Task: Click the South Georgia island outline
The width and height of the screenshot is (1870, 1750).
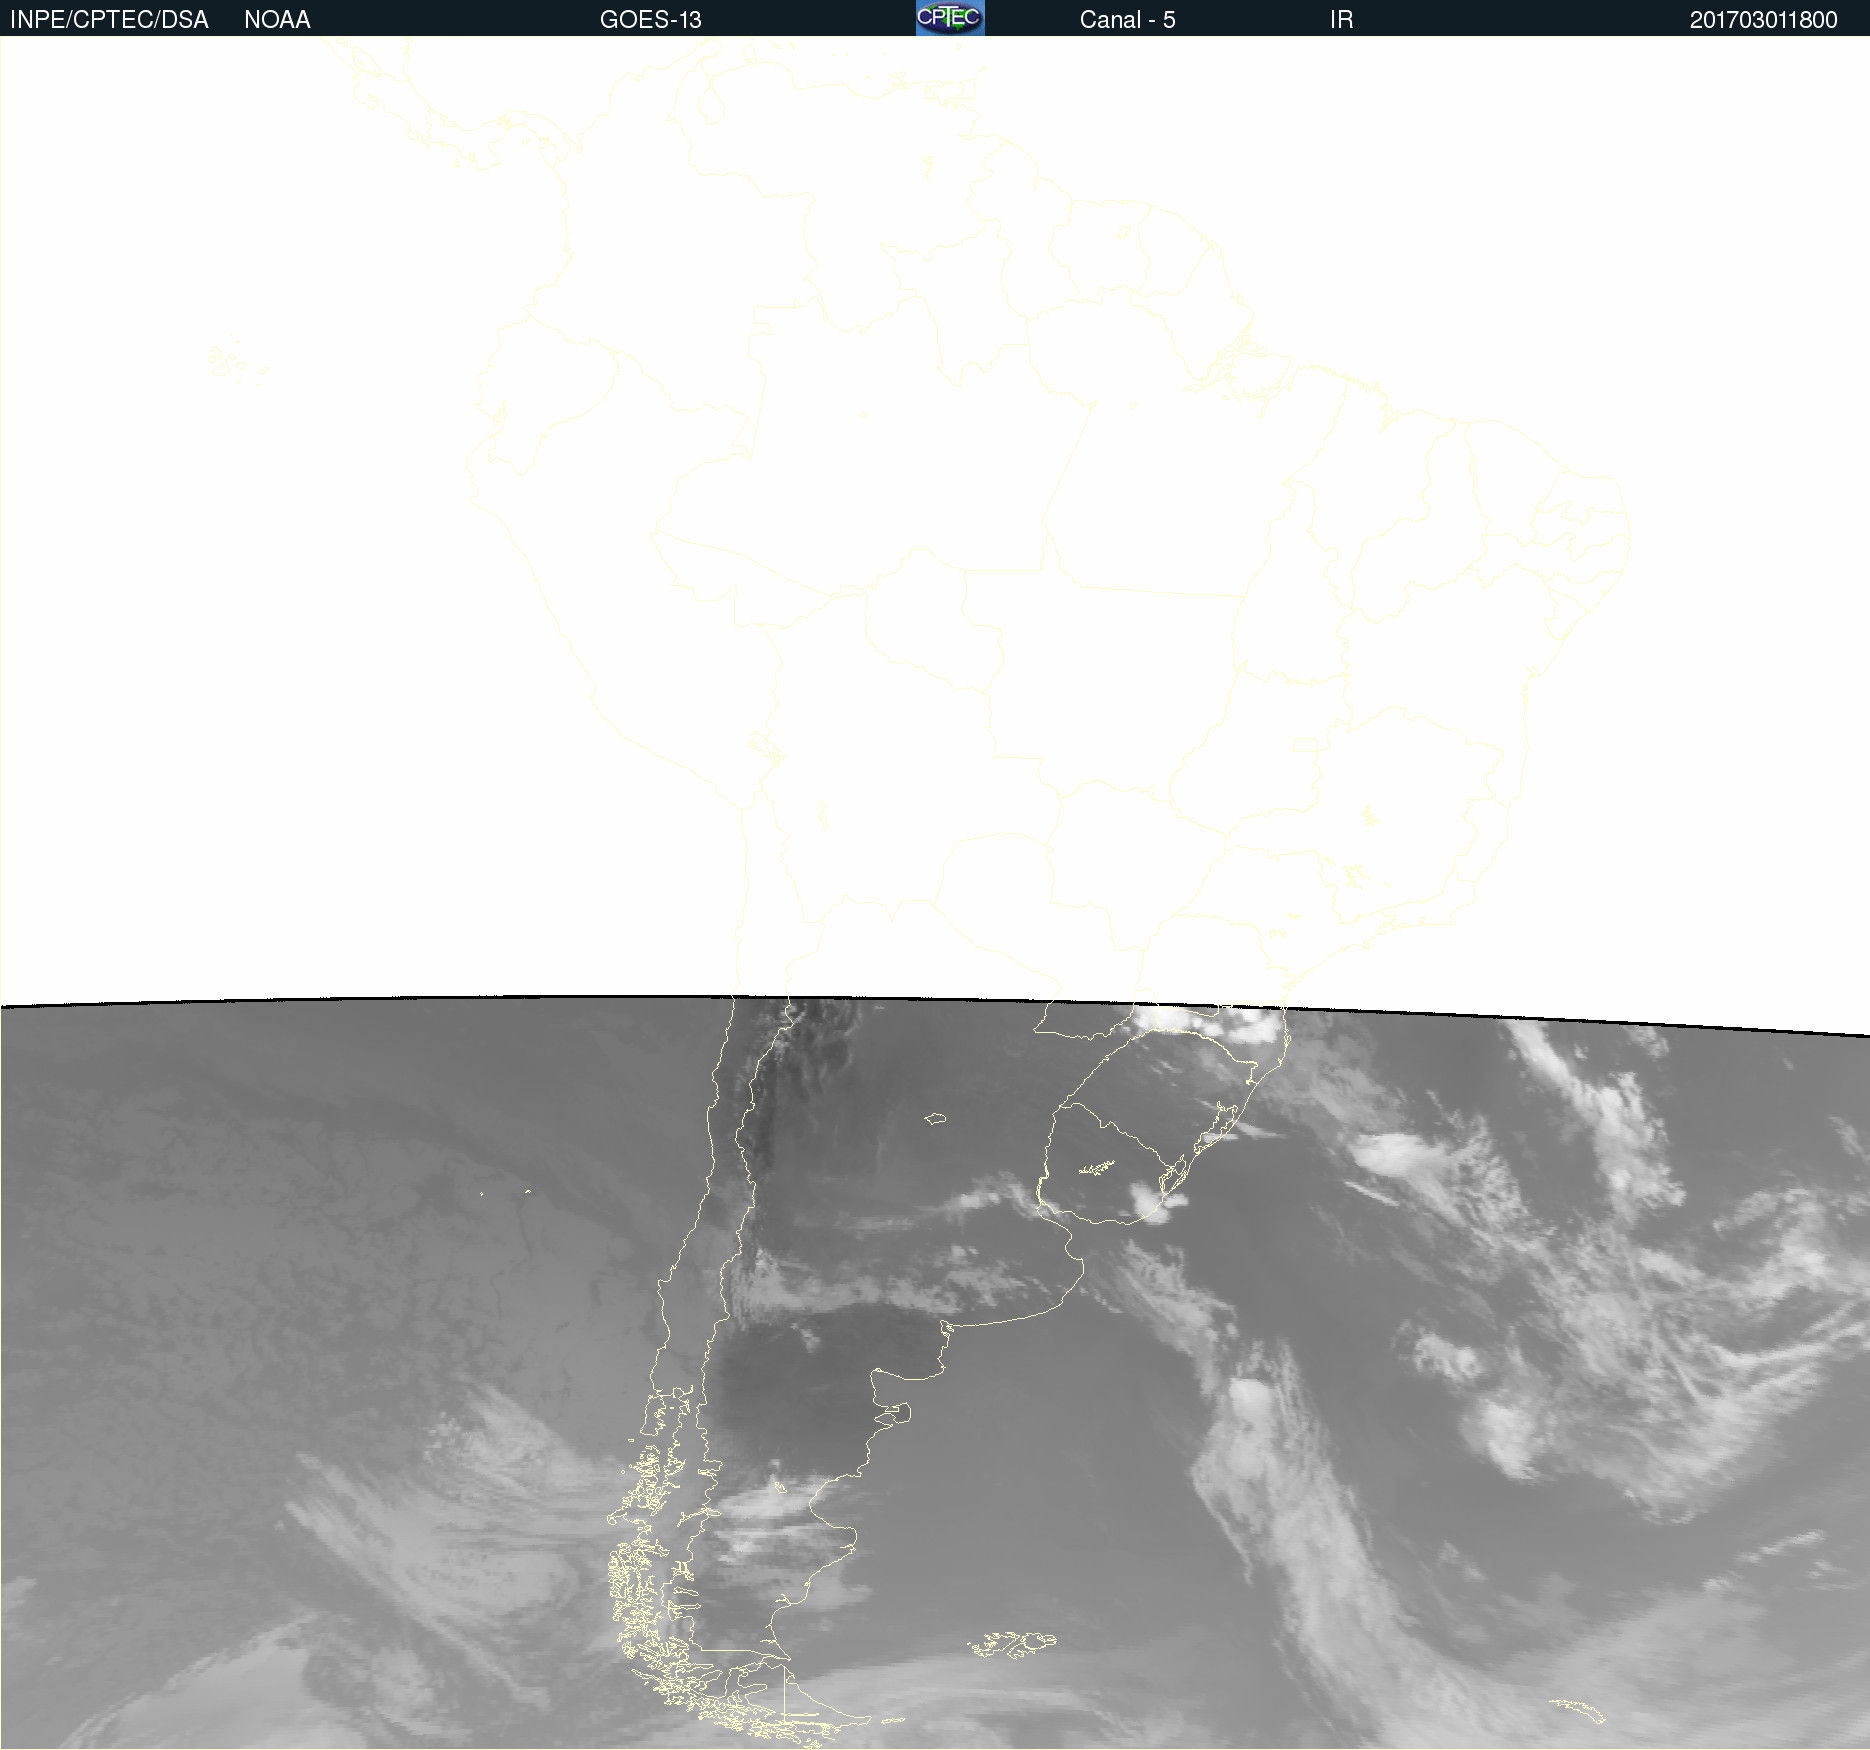Action: tap(1577, 1711)
